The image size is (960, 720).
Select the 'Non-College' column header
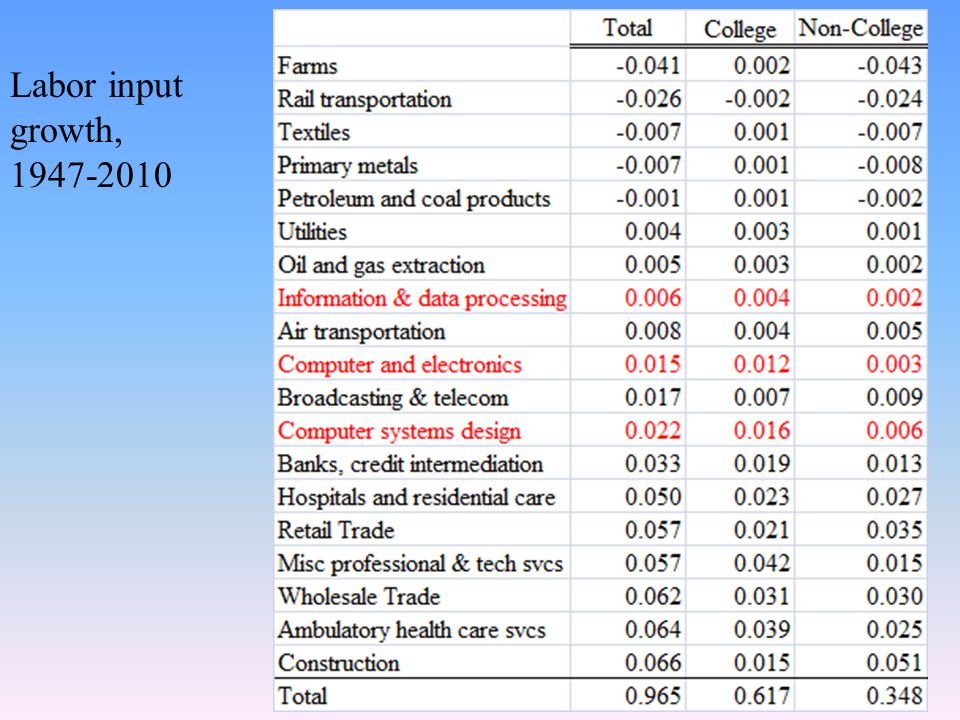860,28
